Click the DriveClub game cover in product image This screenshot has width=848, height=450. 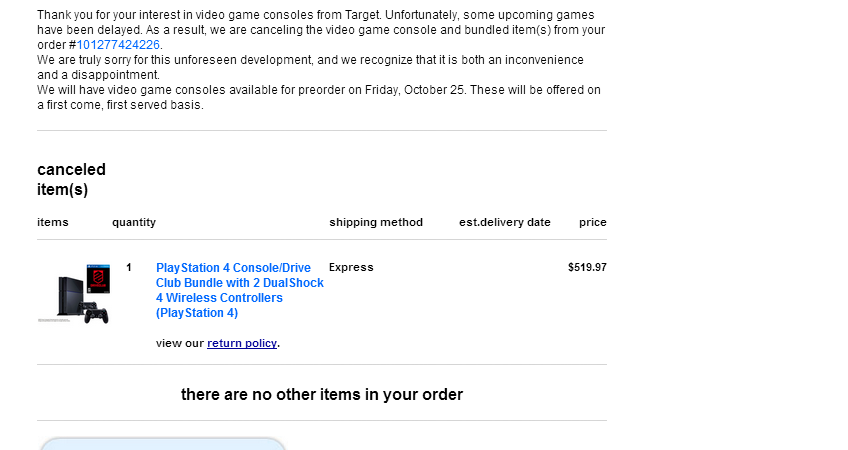98,279
